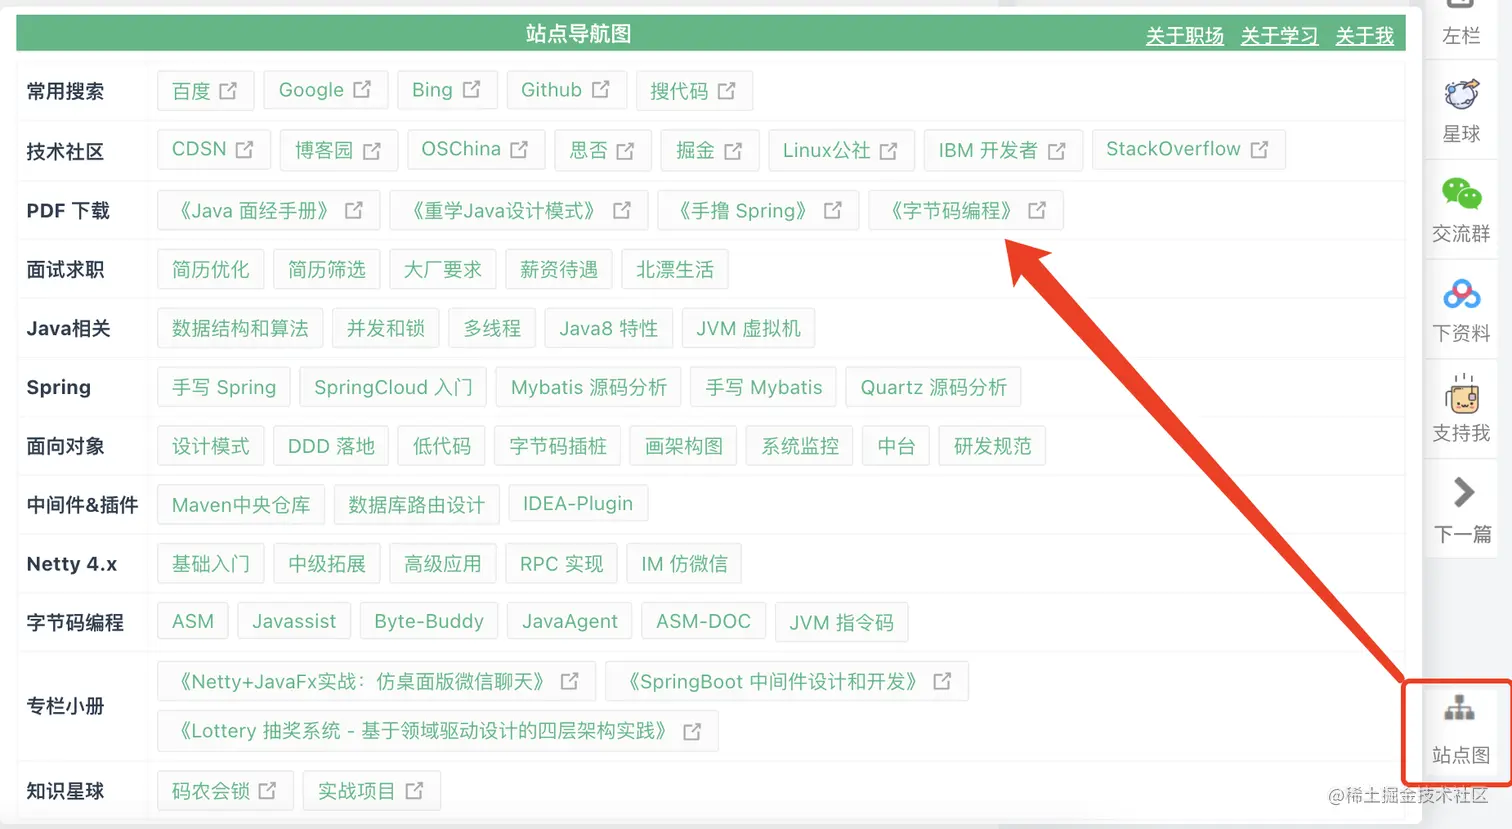
Task: Open the 手写 Mybatis series
Action: tap(764, 387)
